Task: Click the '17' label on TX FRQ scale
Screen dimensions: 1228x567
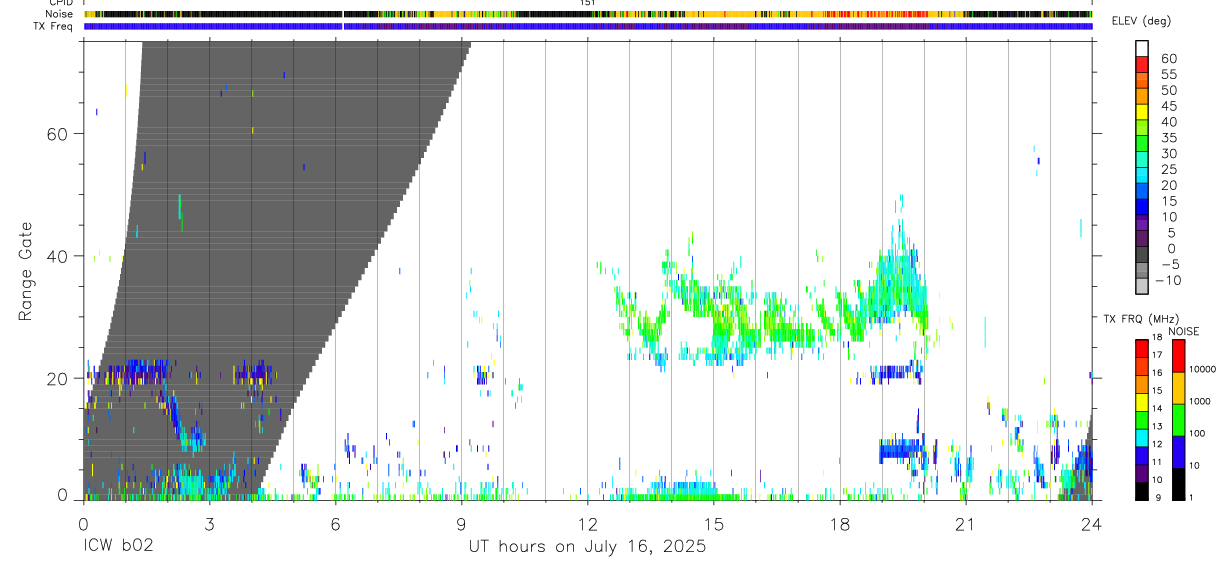Action: [x=1157, y=355]
